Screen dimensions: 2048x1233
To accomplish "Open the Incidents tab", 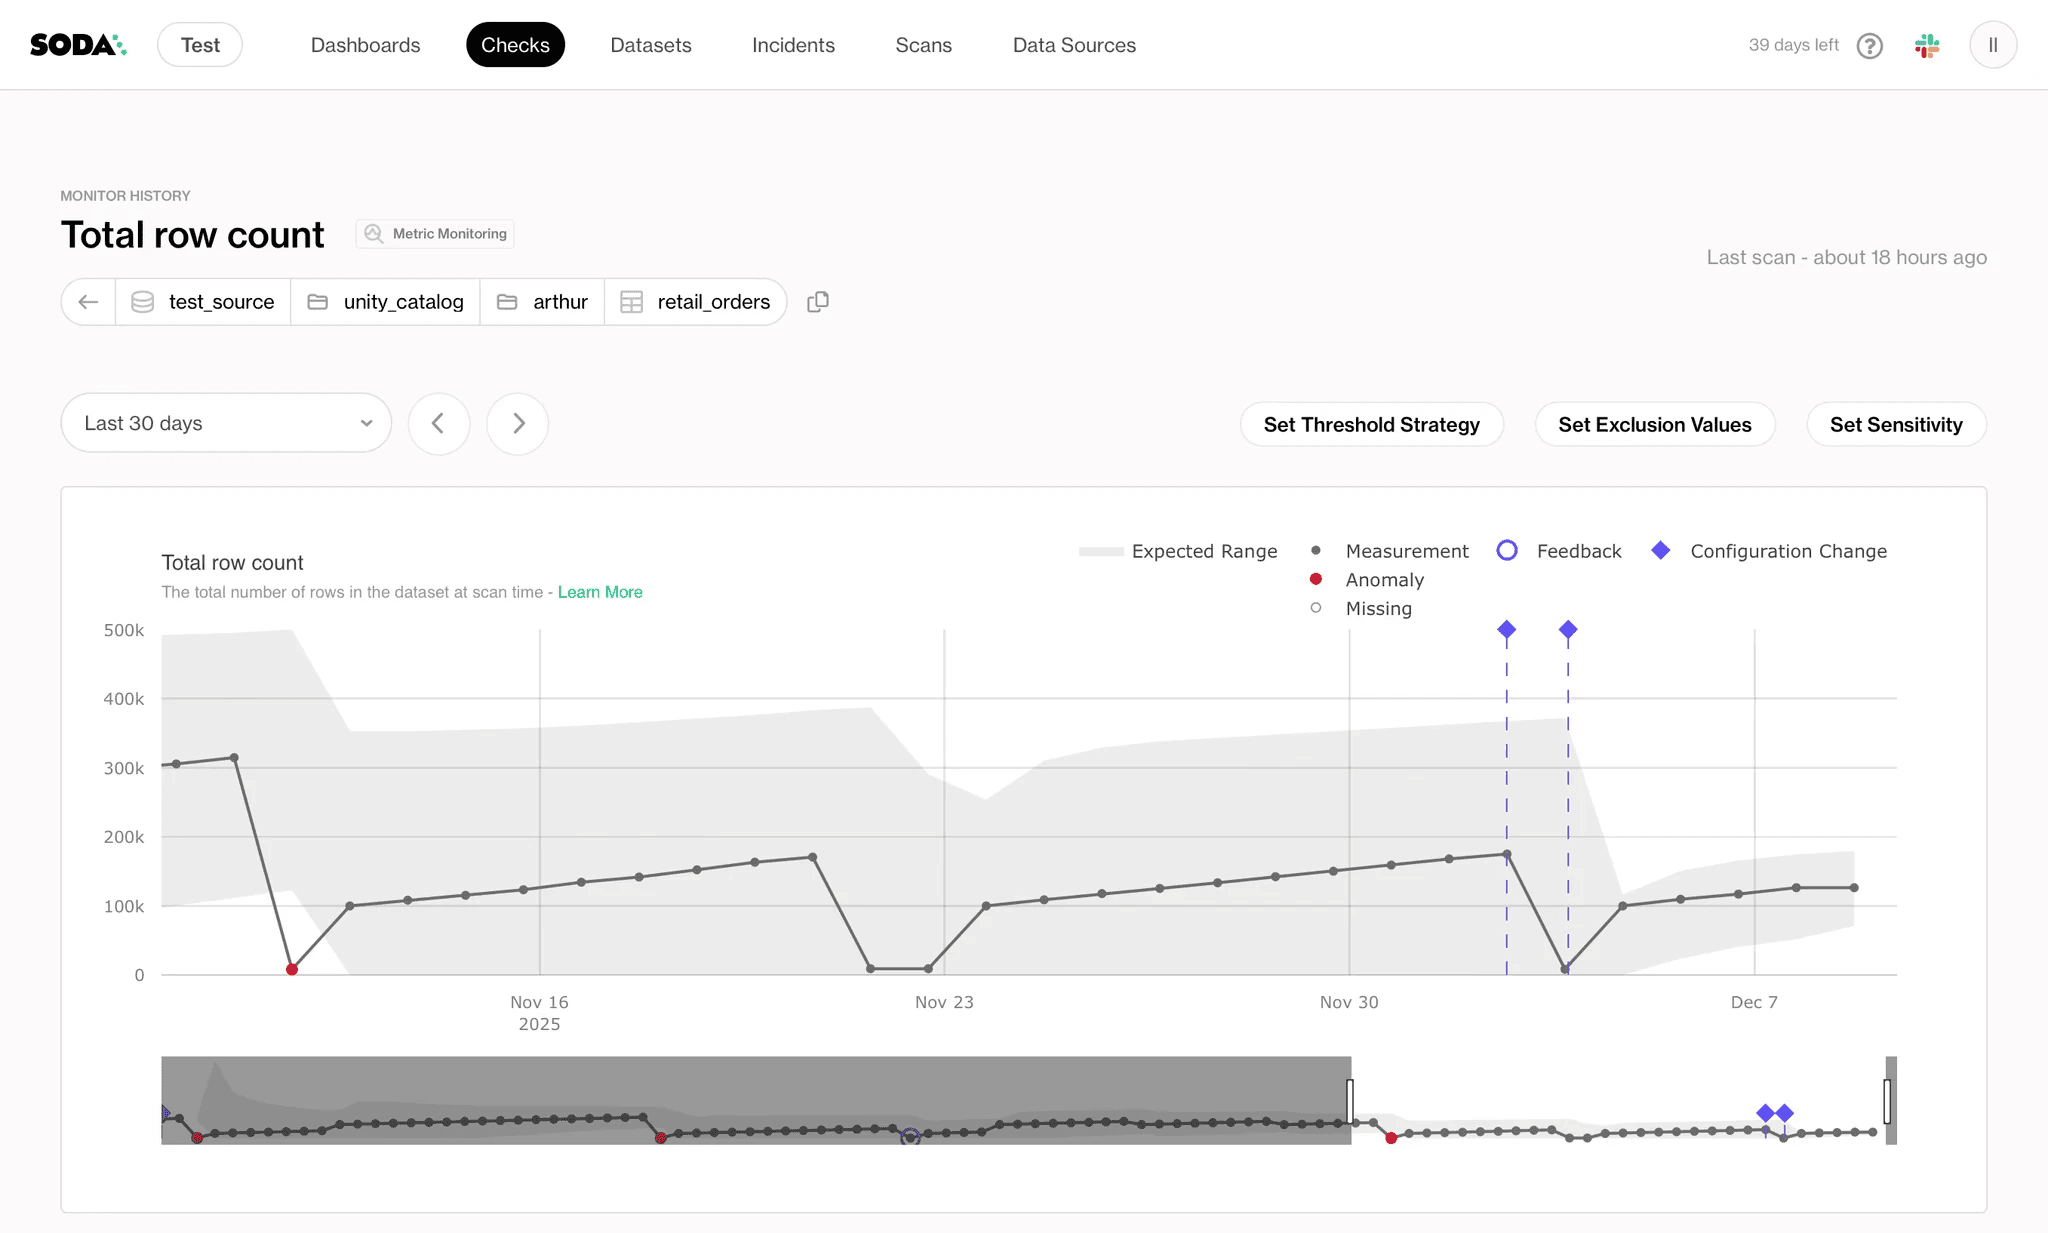I will click(x=793, y=45).
